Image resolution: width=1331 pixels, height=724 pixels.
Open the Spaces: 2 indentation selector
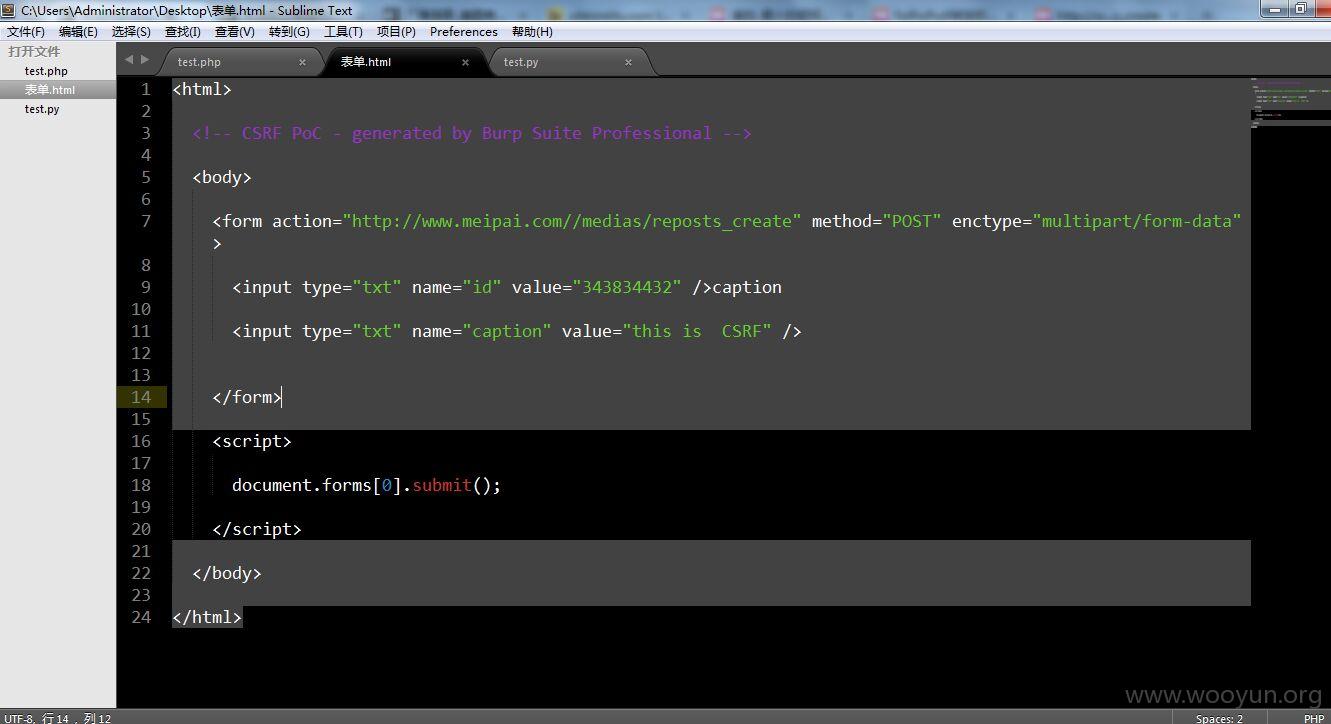1219,718
